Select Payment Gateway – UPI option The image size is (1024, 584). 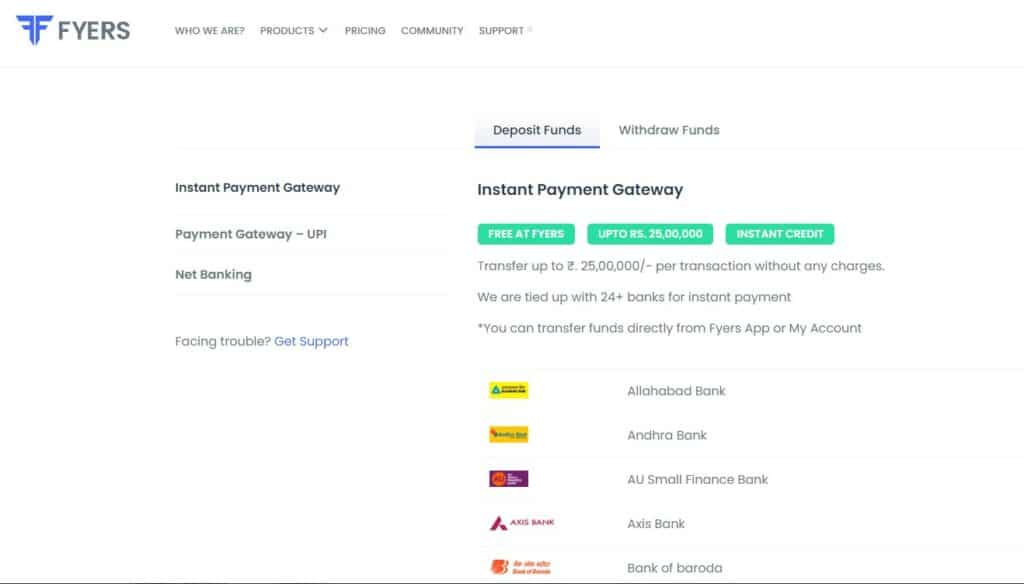point(251,234)
